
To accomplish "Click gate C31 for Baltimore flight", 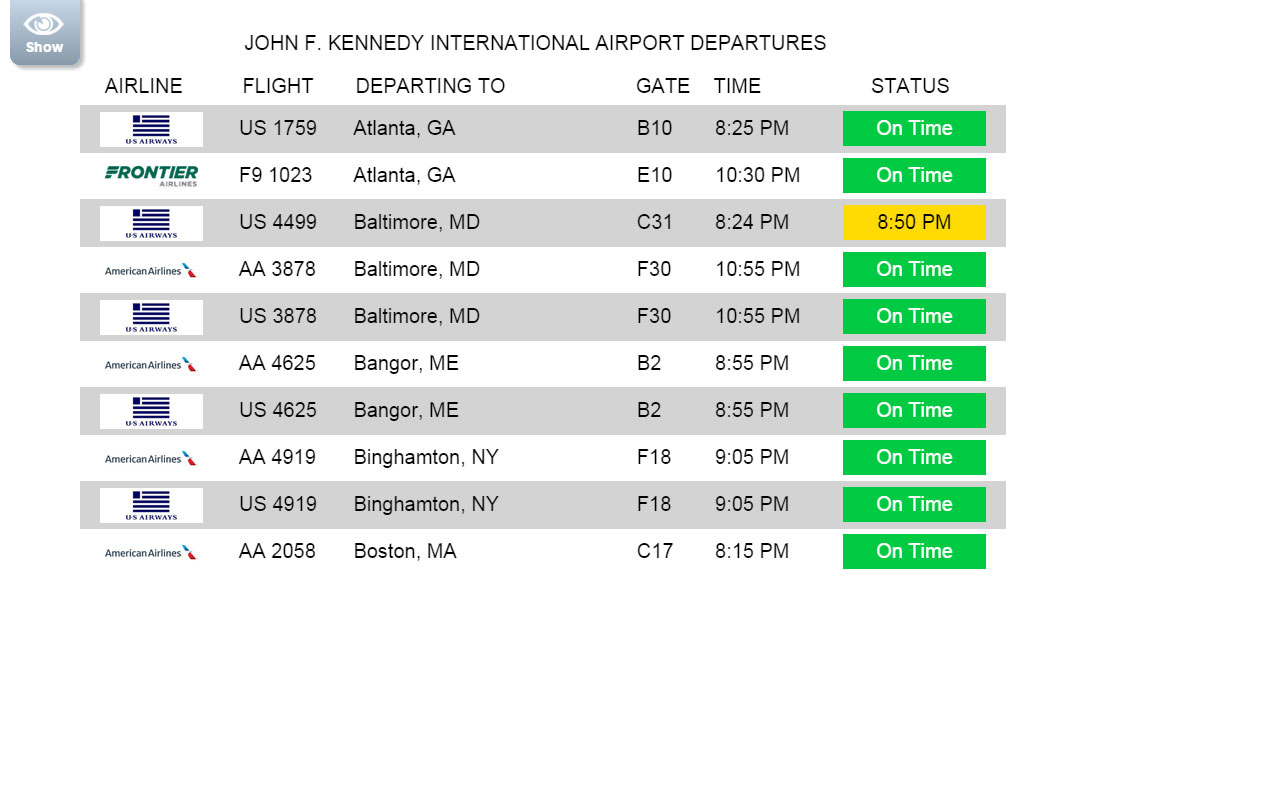I will coord(655,222).
